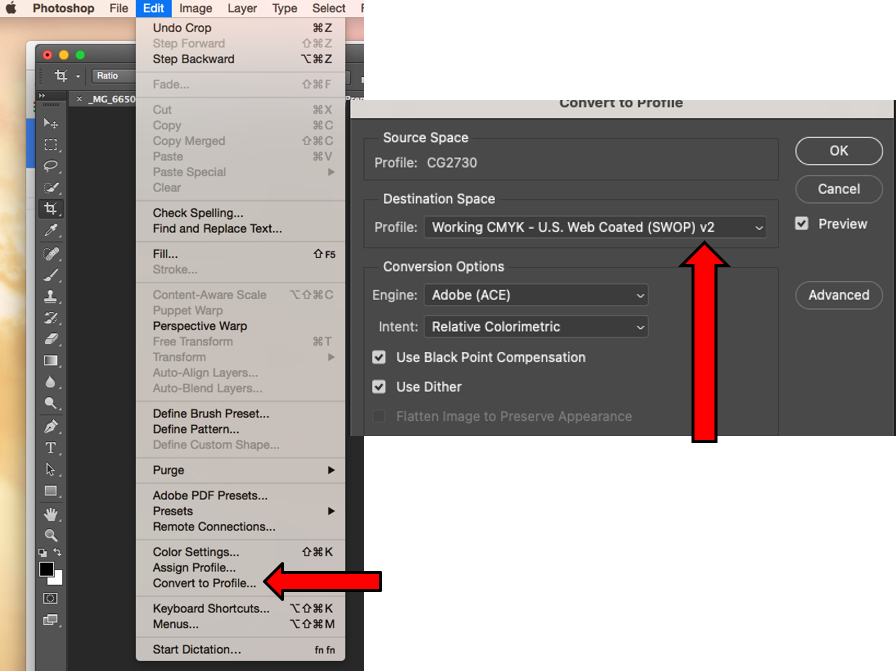896x671 pixels.
Task: Open the File menu
Action: coord(119,8)
